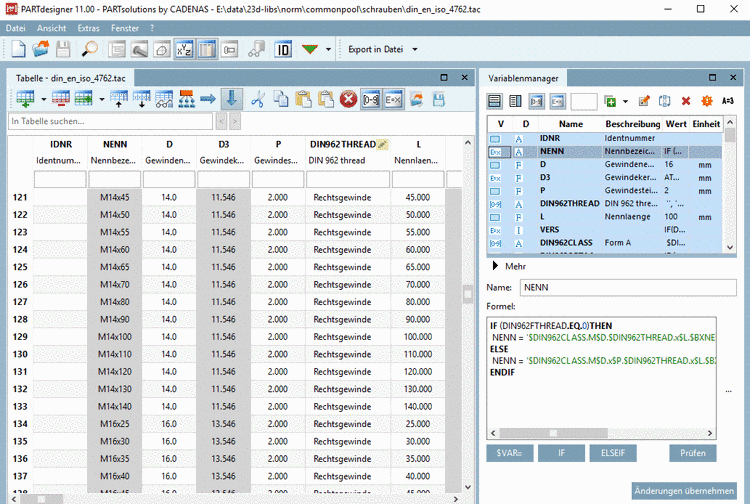Open the Extras menu

(x=88, y=28)
